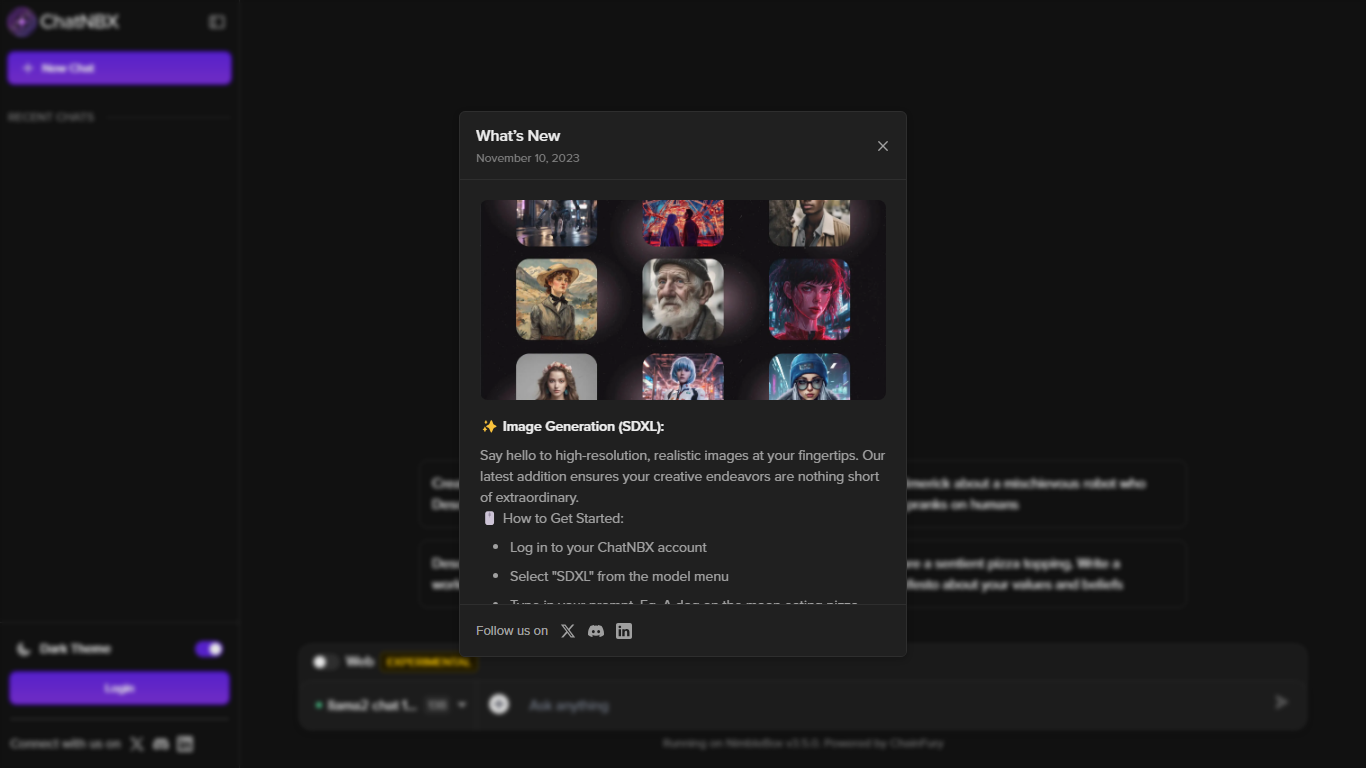Start a New Chat

coord(119,68)
